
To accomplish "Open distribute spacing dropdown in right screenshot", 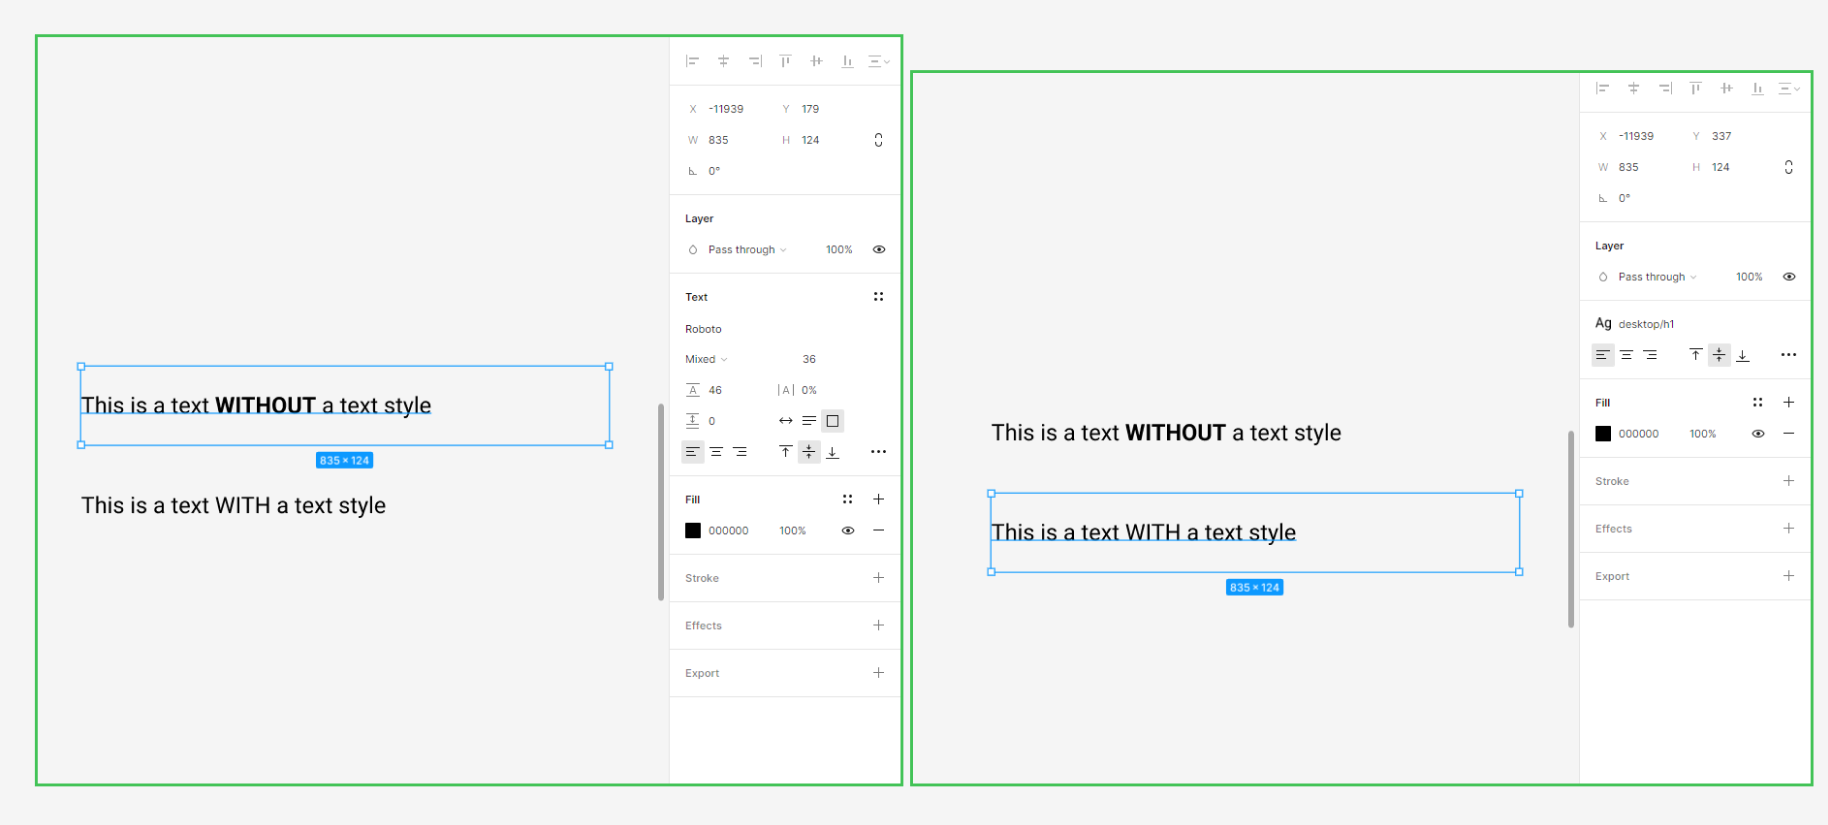I will point(1789,88).
